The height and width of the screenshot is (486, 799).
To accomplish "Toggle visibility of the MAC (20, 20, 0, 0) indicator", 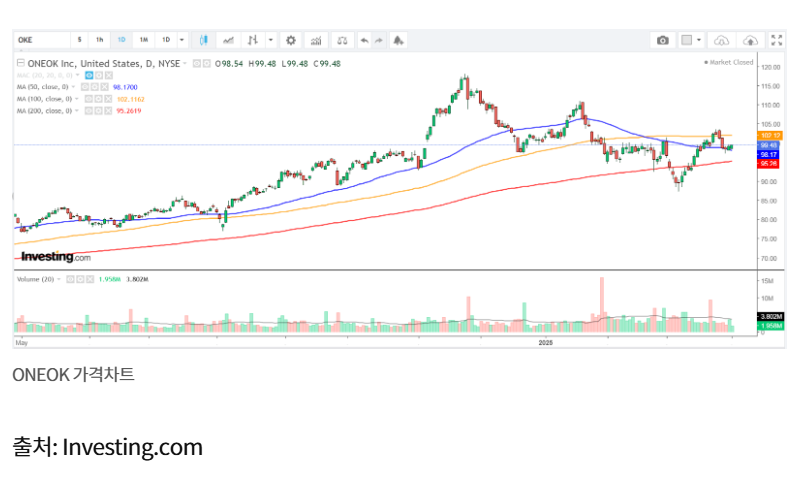I will pos(89,75).
